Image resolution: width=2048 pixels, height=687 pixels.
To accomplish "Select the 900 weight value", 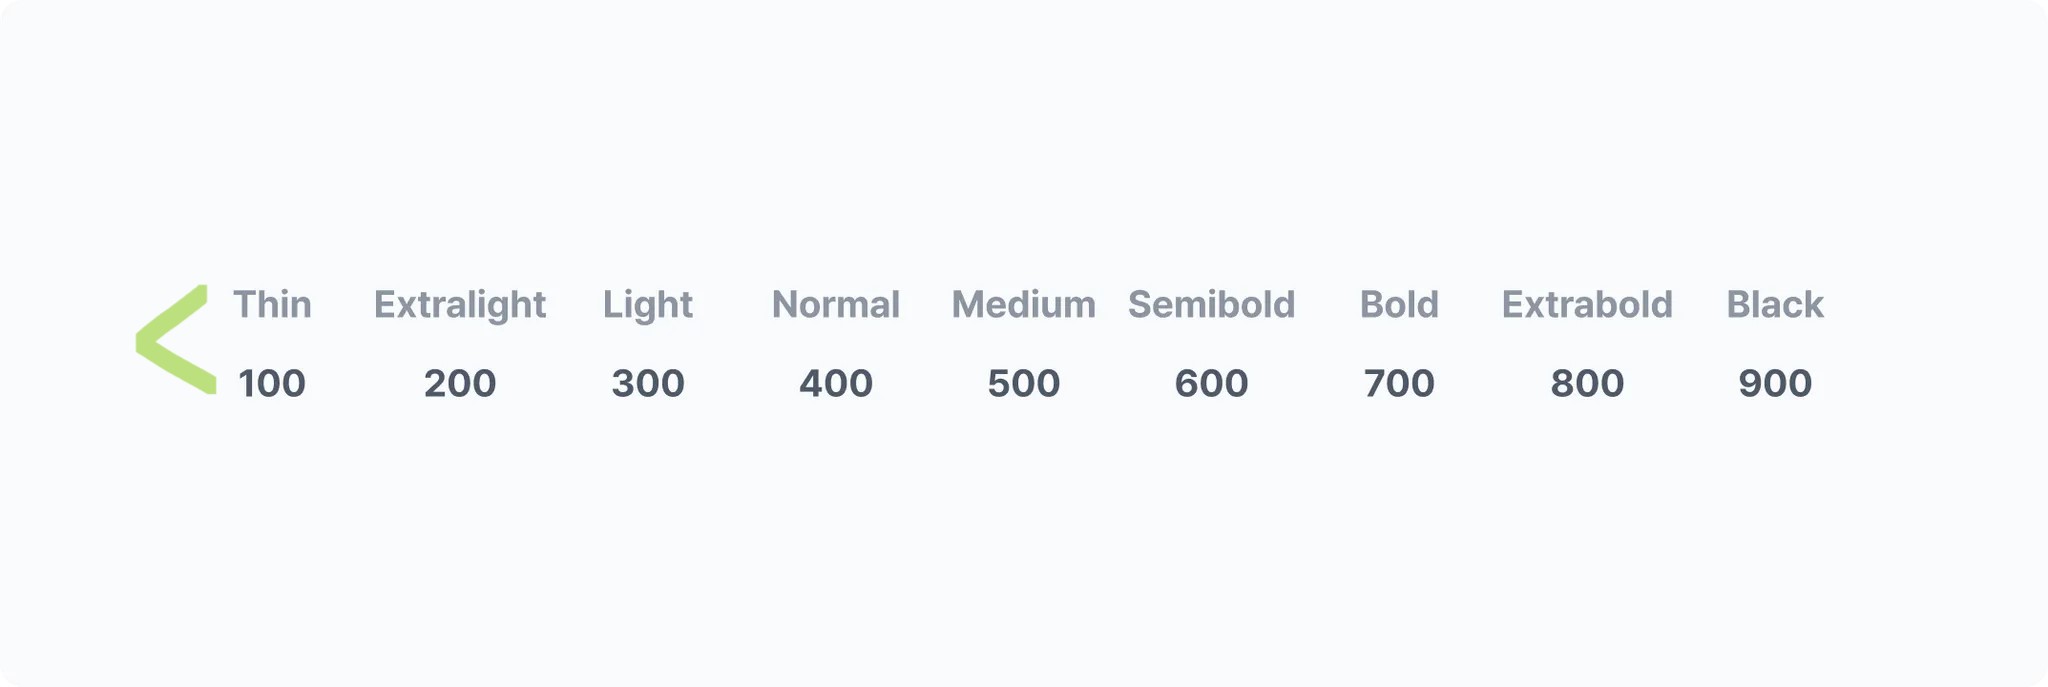I will [x=1775, y=383].
